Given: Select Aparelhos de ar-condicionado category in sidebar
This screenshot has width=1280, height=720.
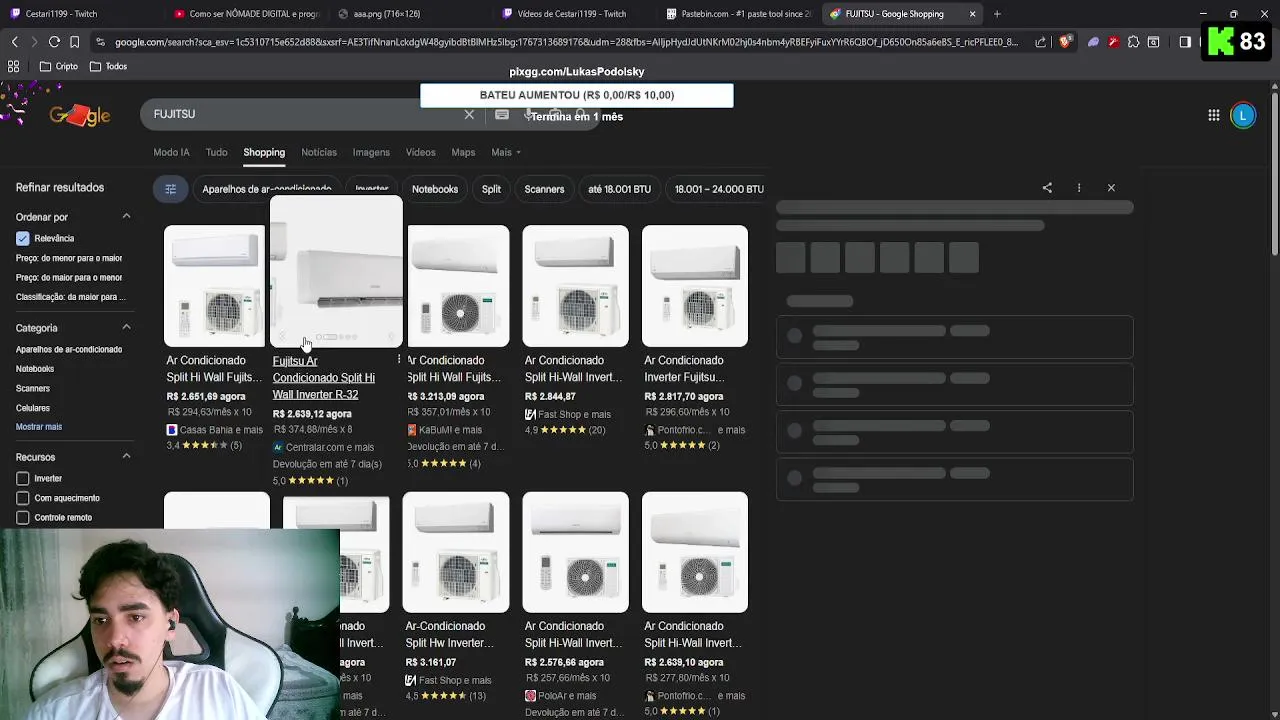Looking at the screenshot, I should (69, 350).
